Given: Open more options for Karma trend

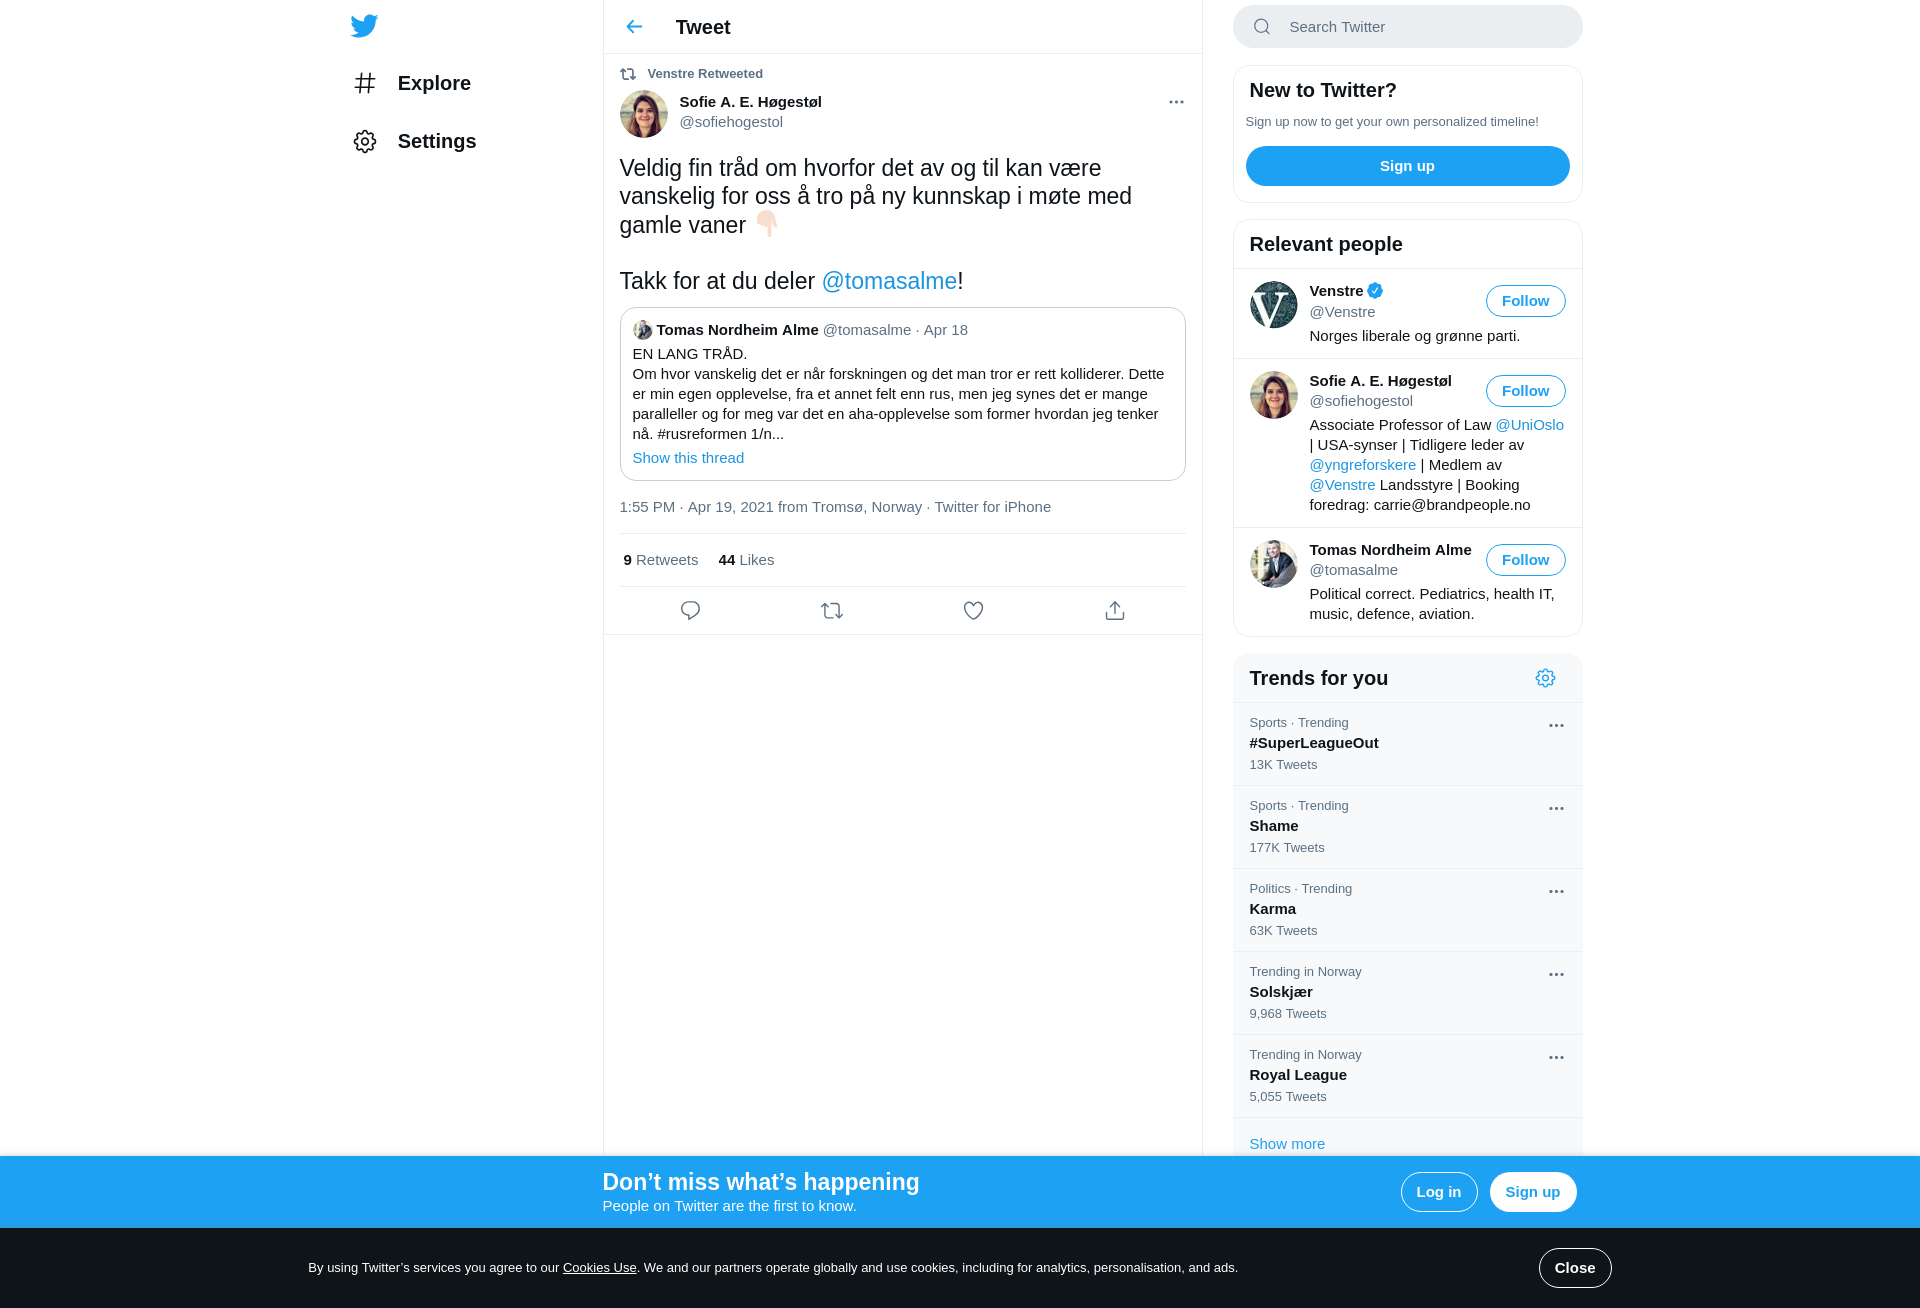Looking at the screenshot, I should click(1556, 892).
